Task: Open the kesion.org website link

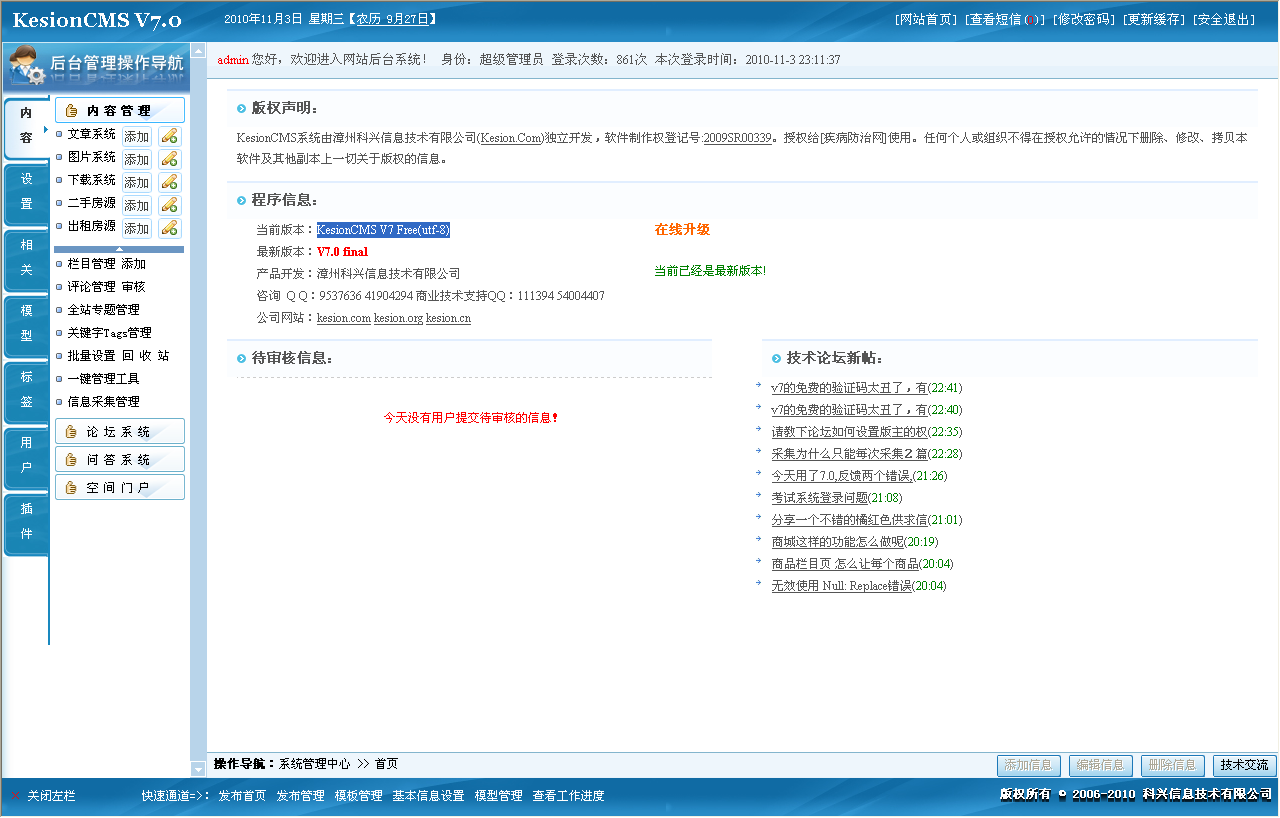Action: 398,319
